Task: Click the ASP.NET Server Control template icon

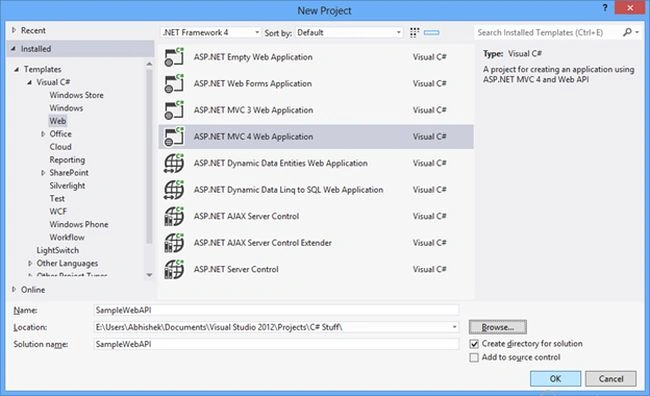Action: [x=174, y=270]
